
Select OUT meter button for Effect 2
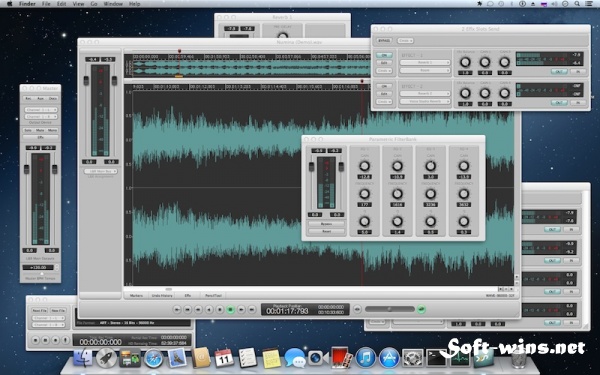tap(559, 103)
